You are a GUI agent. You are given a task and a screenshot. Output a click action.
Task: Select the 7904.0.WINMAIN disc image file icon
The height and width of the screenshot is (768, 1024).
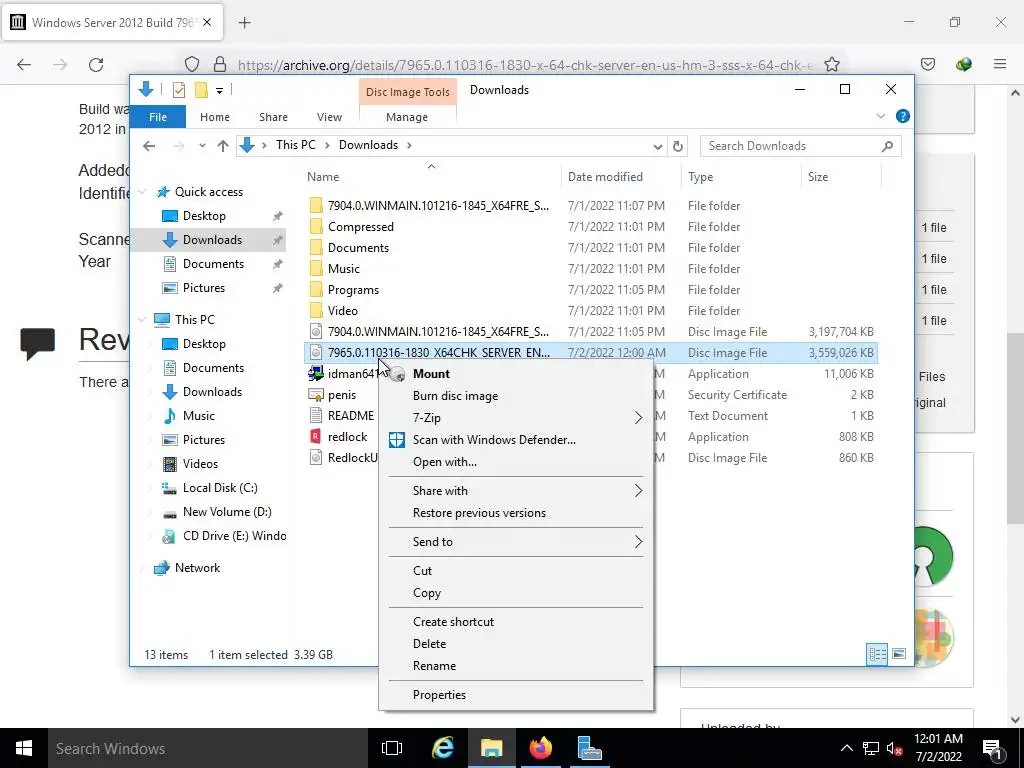pos(316,332)
